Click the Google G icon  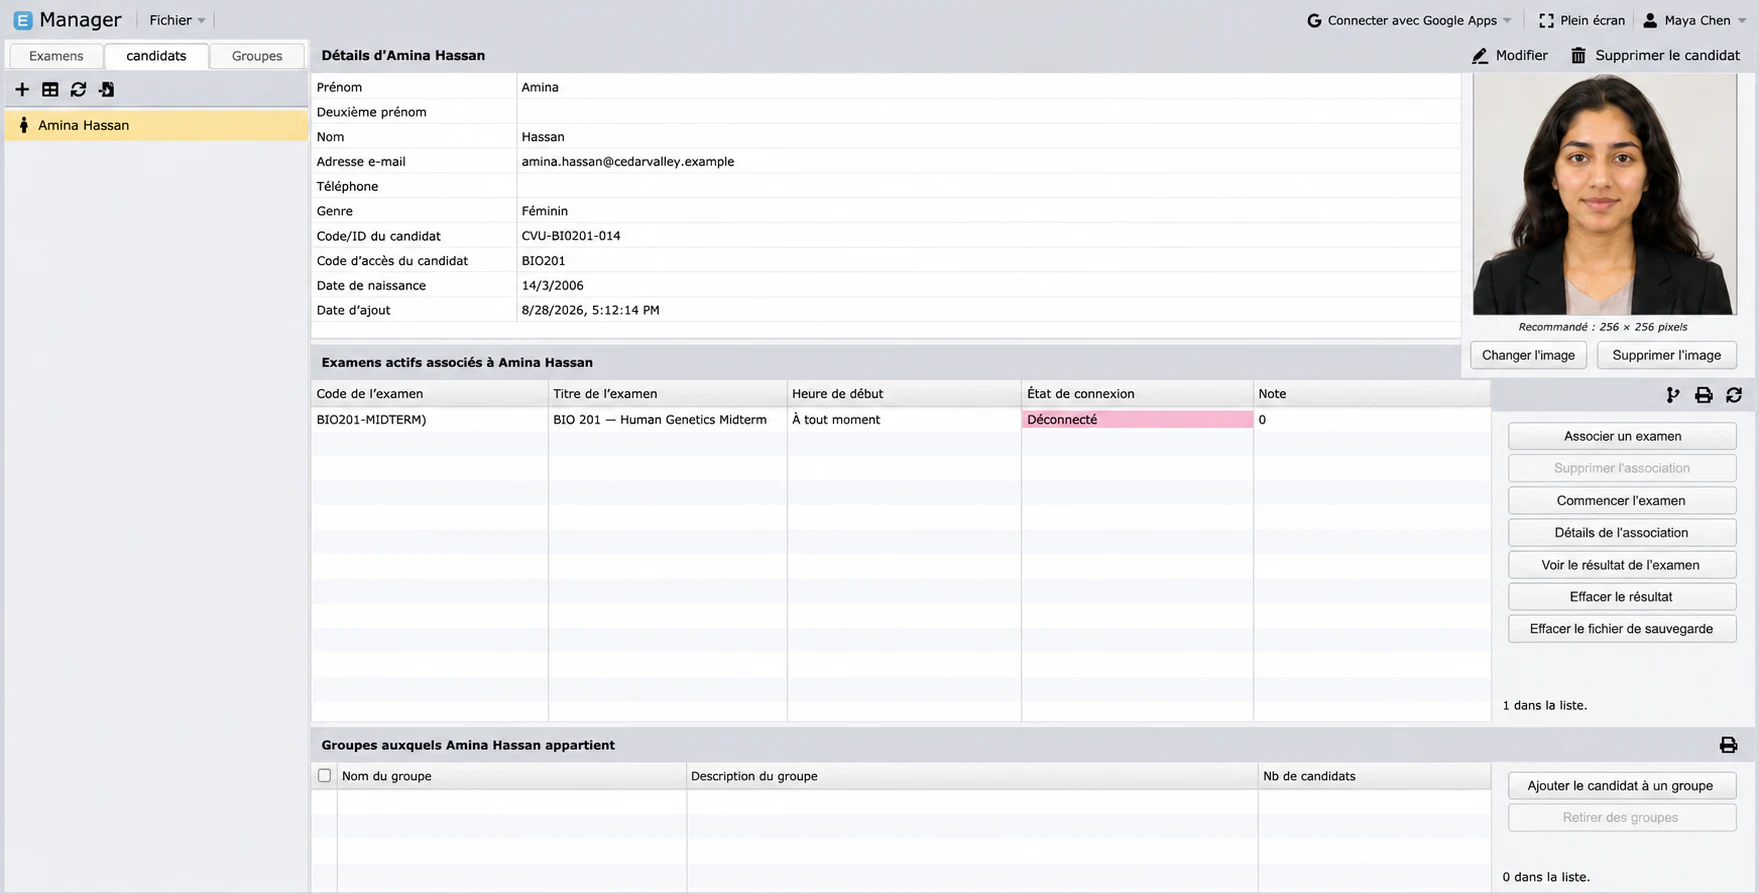[x=1314, y=20]
